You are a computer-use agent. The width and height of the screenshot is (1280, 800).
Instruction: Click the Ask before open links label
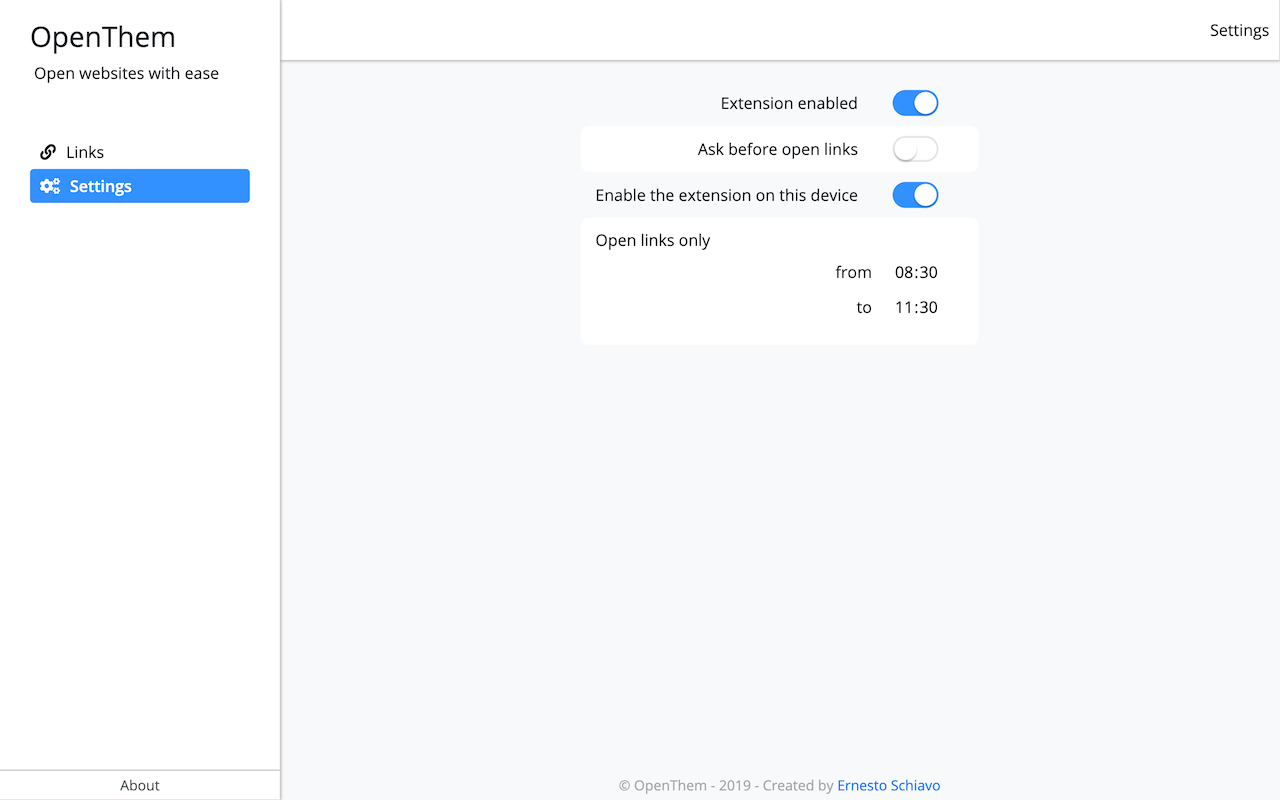(778, 149)
